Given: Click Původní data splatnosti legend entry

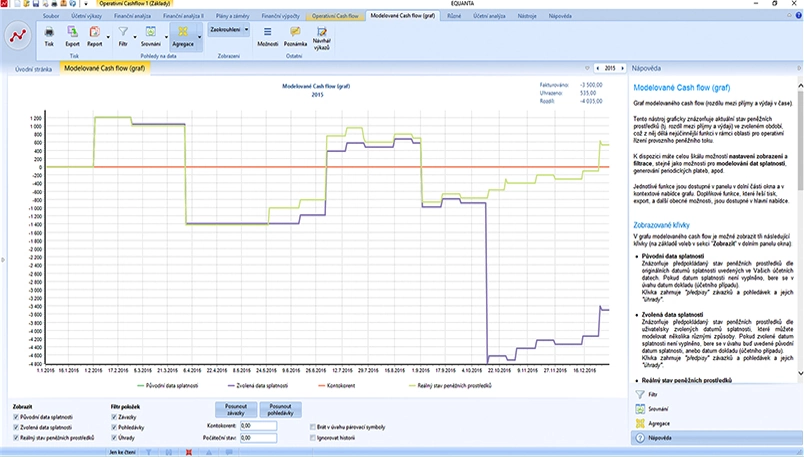Looking at the screenshot, I should tap(168, 385).
